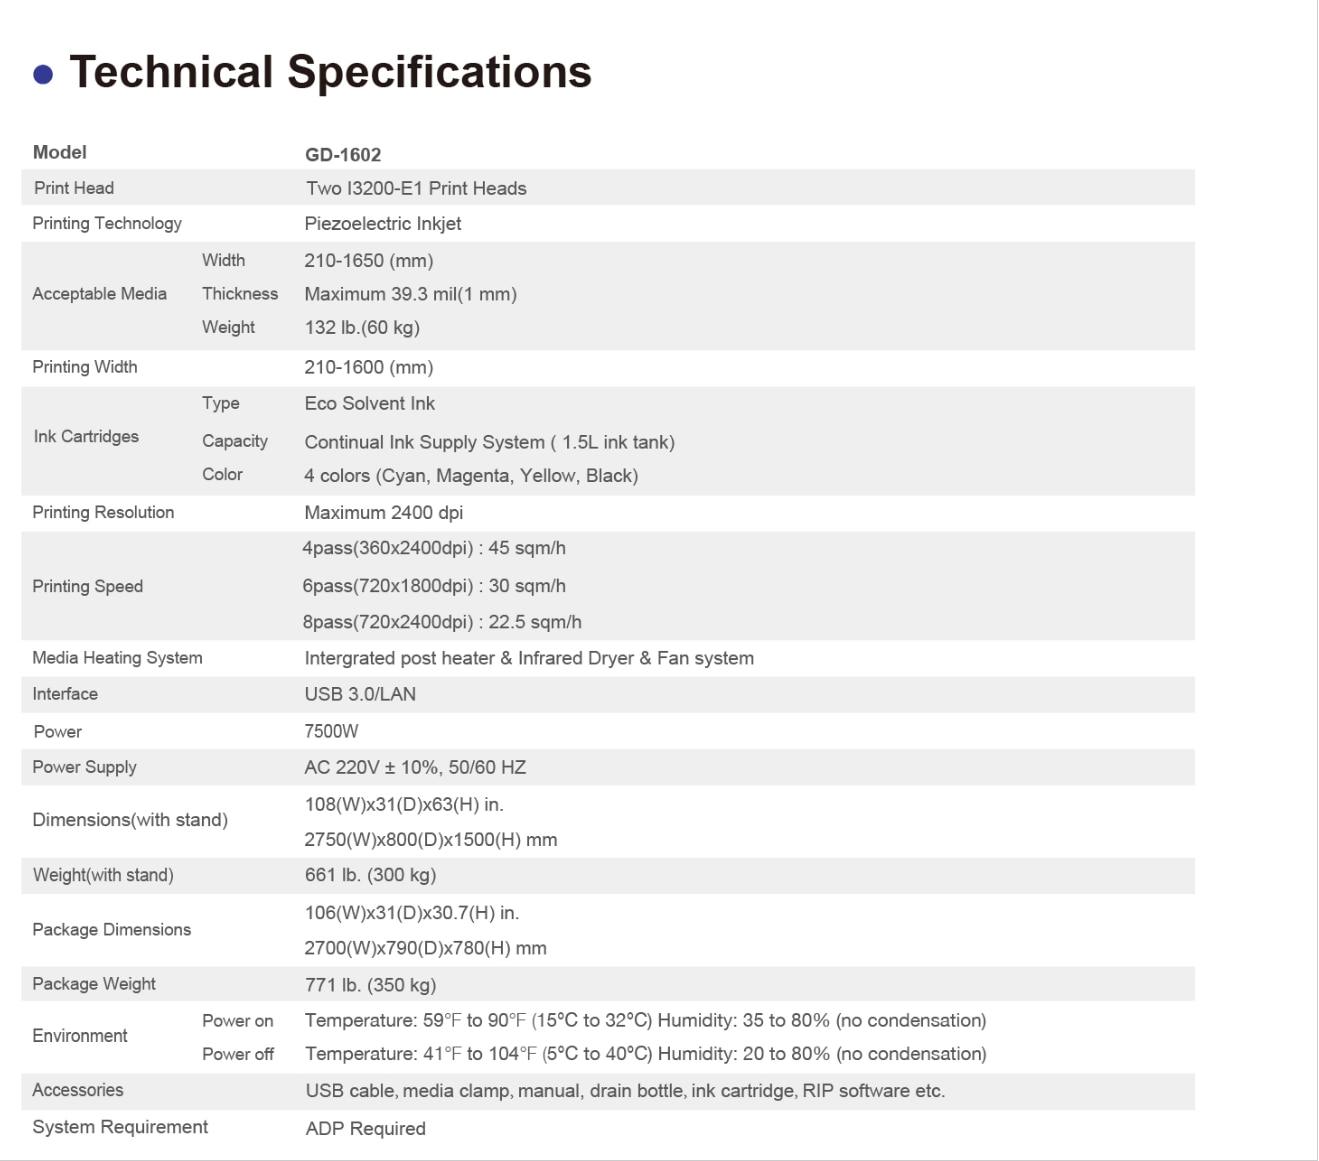The width and height of the screenshot is (1319, 1161).
Task: Select the Package Dimensions label
Action: pos(111,930)
